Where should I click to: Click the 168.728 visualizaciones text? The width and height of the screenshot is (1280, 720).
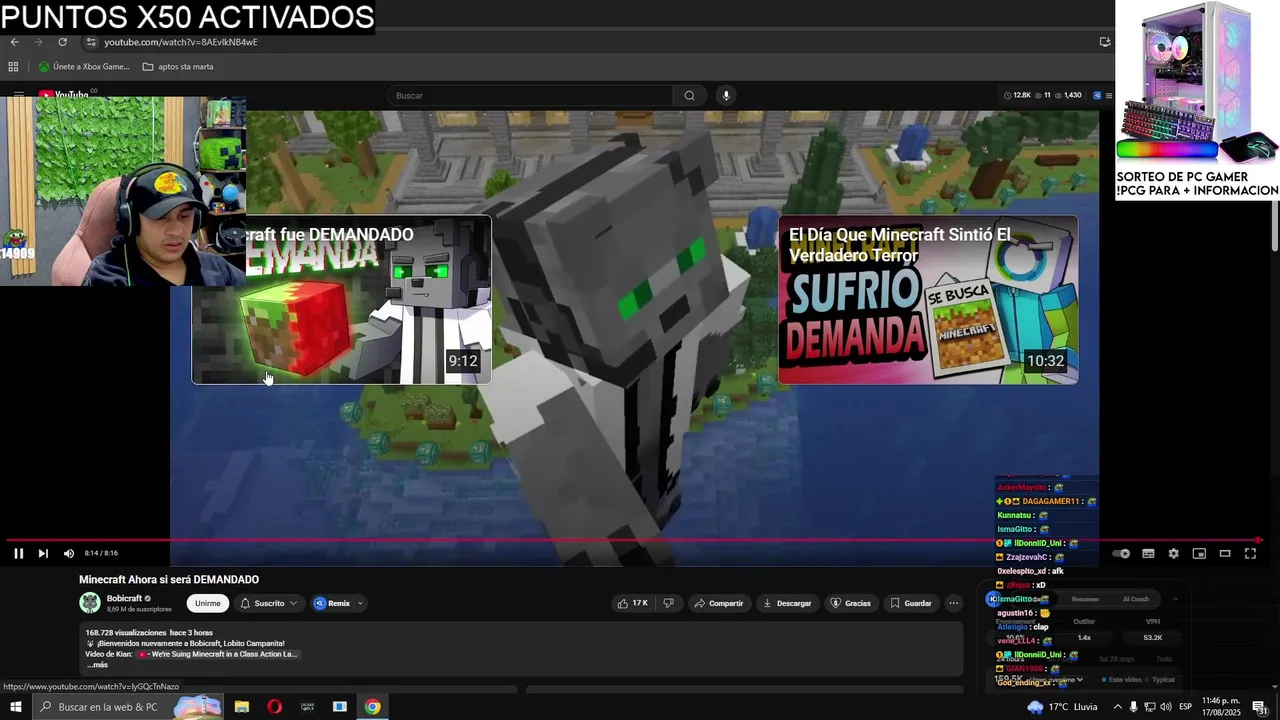pos(128,632)
